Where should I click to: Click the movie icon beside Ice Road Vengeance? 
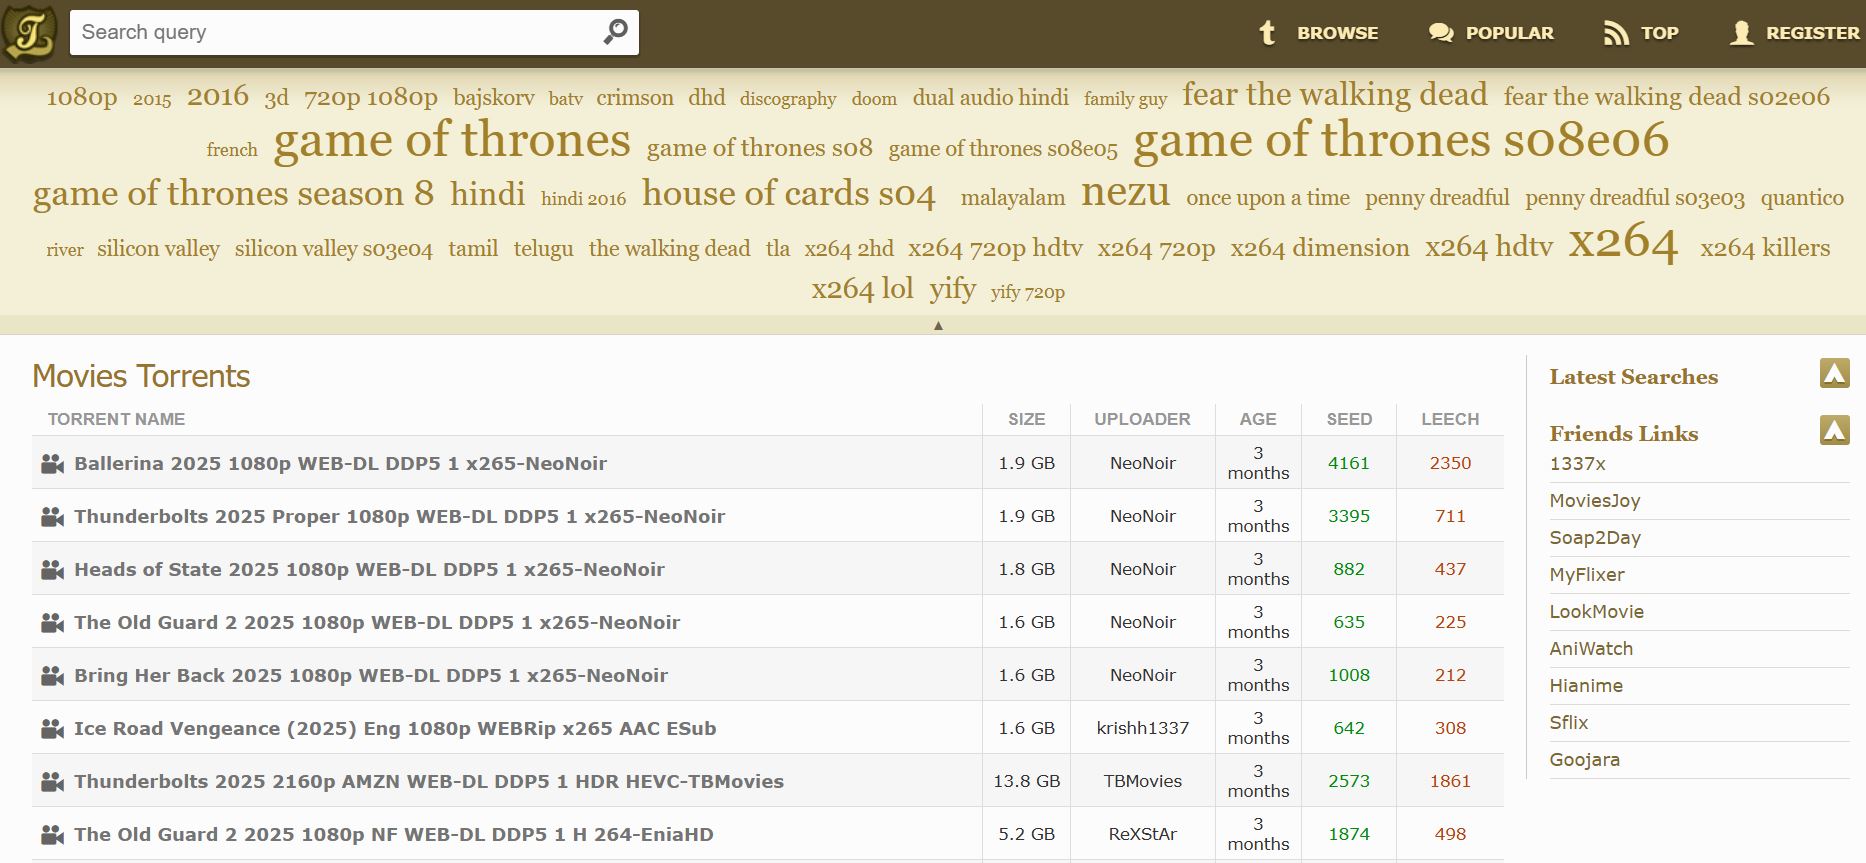(x=52, y=729)
